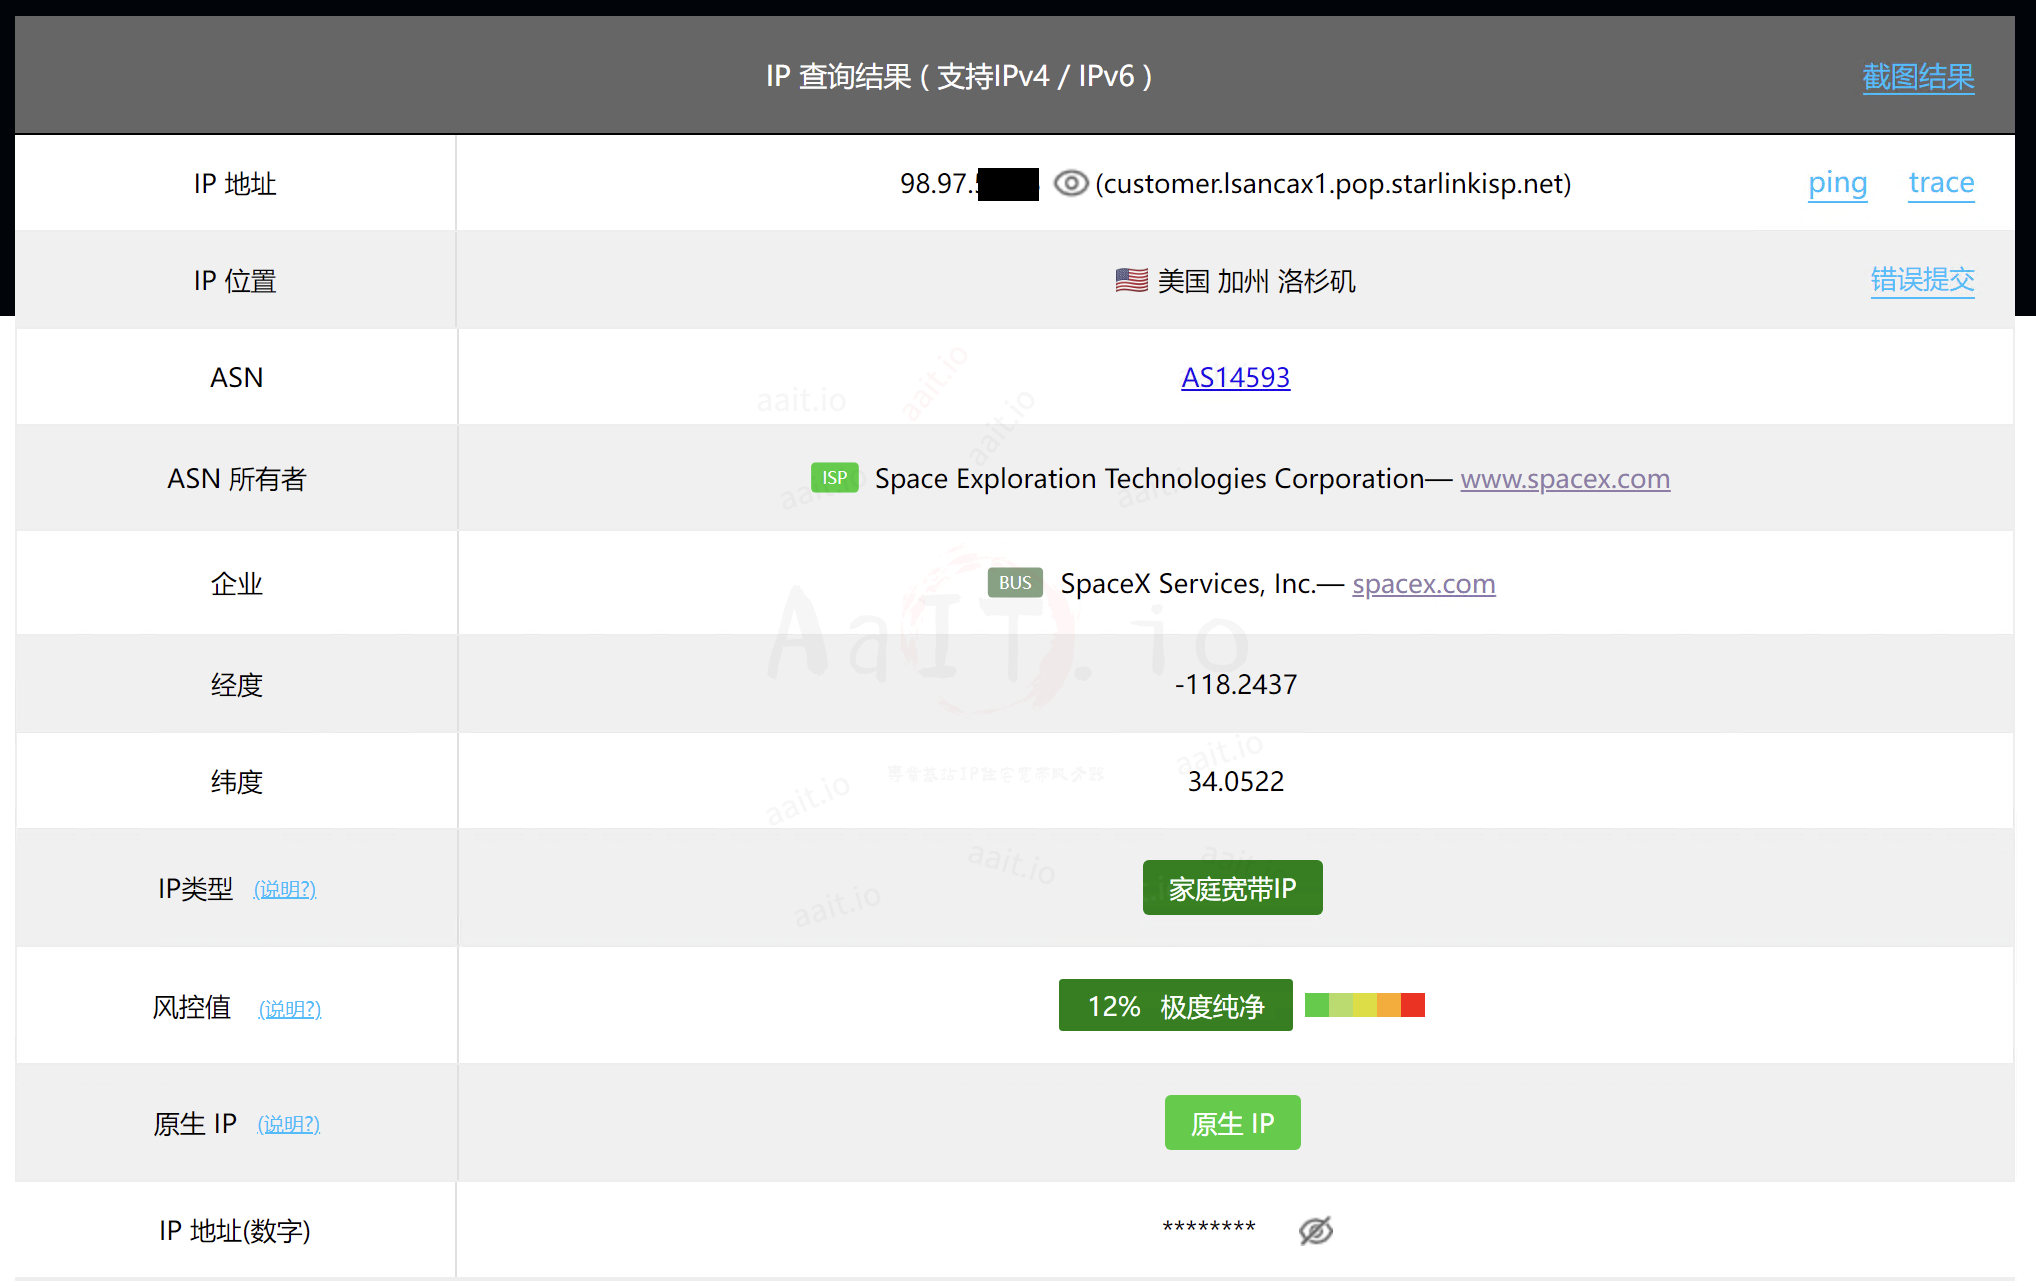2036x1286 pixels.
Task: Select longitude value -118.2437
Action: coord(1235,685)
